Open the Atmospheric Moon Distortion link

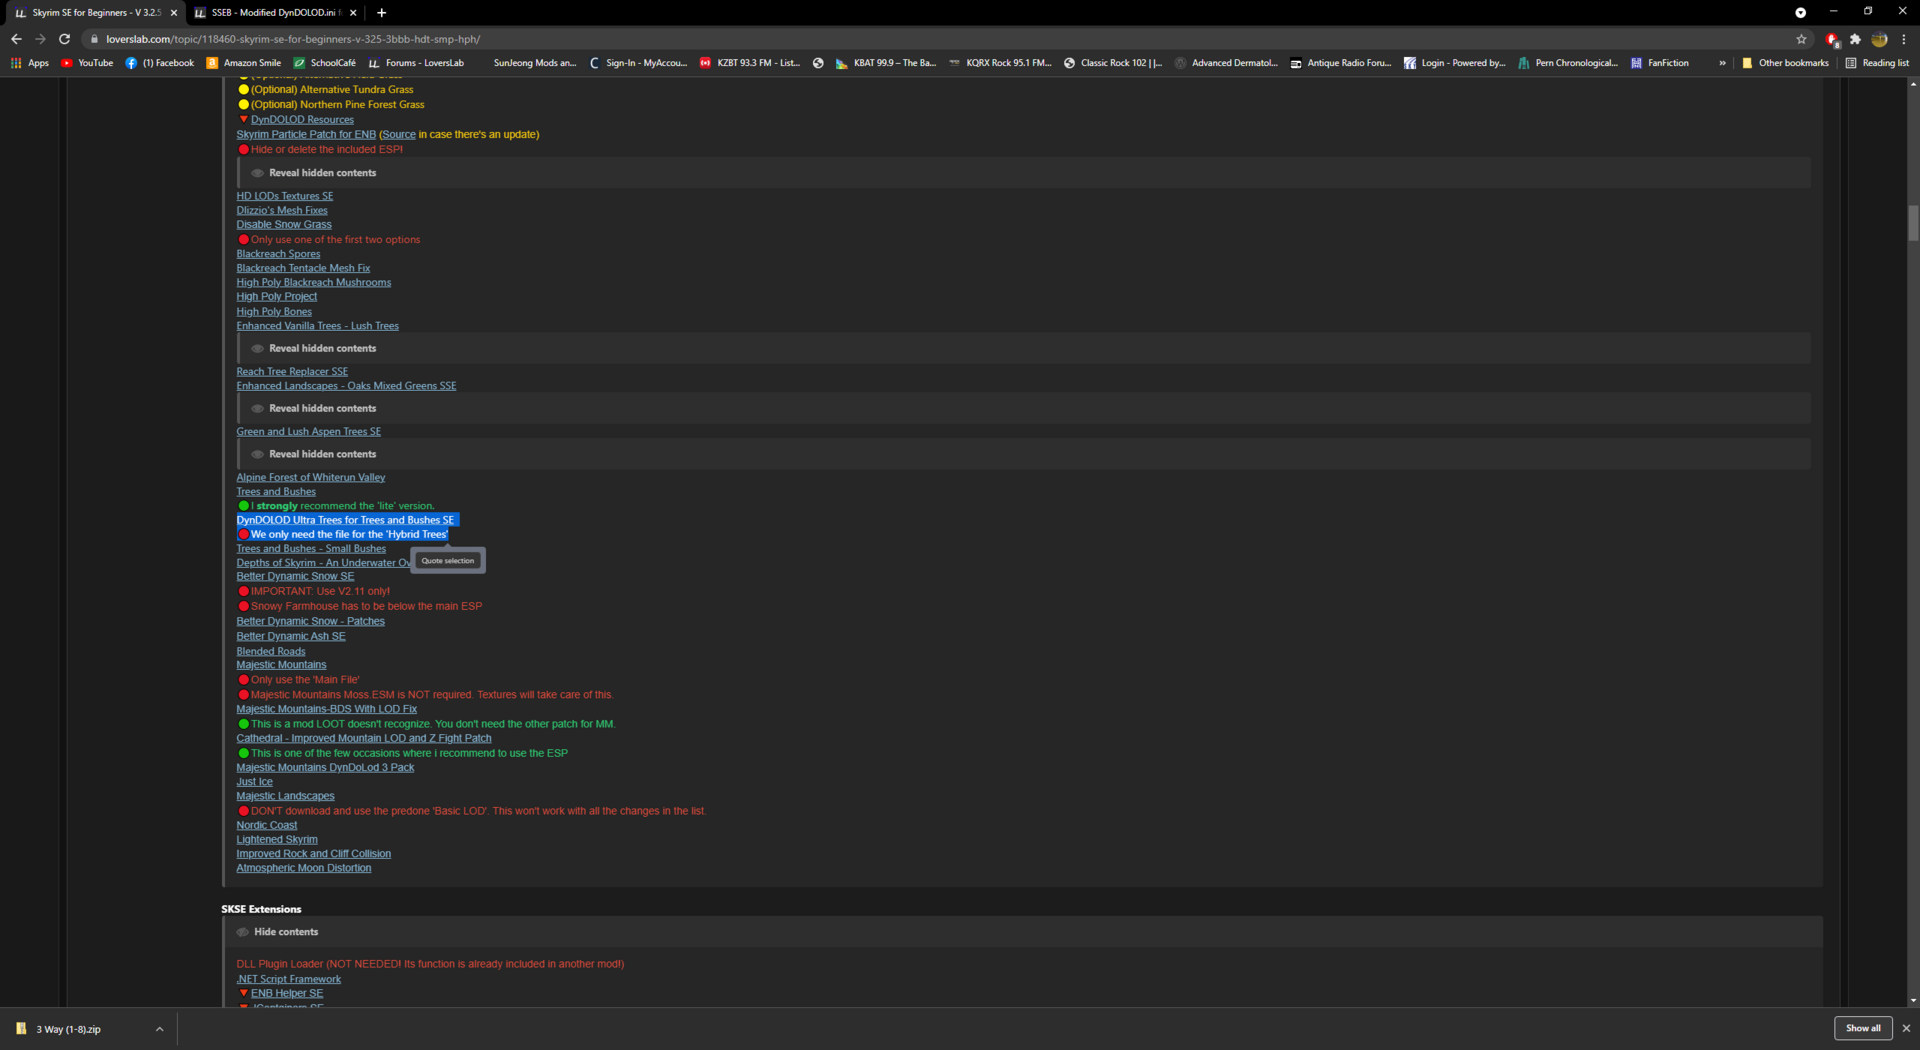click(304, 868)
